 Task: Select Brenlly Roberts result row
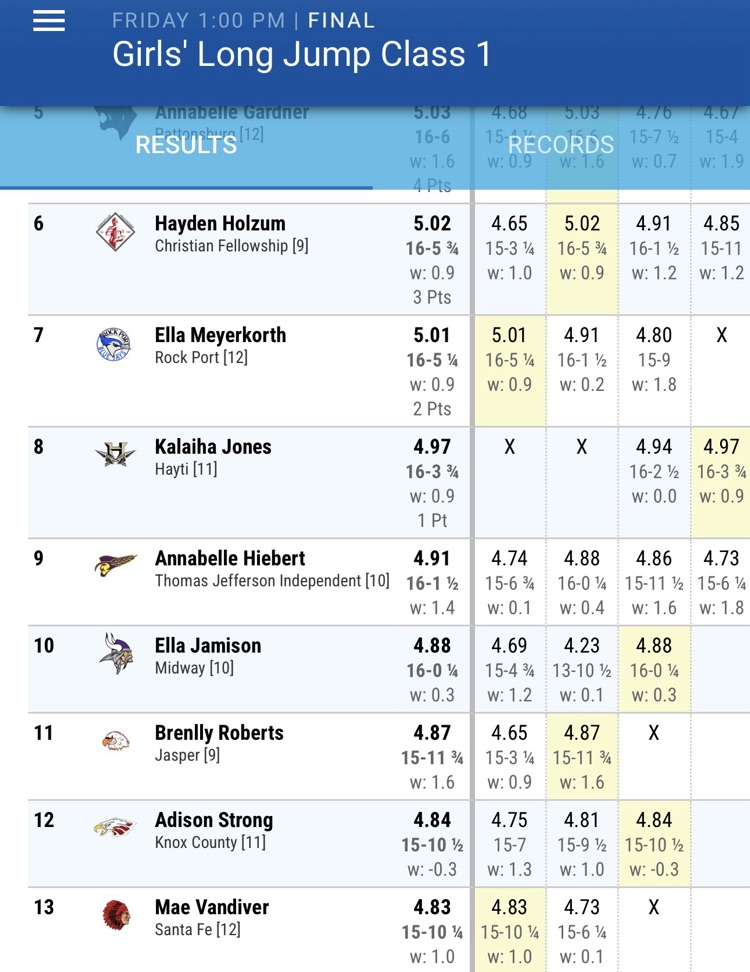[x=389, y=756]
